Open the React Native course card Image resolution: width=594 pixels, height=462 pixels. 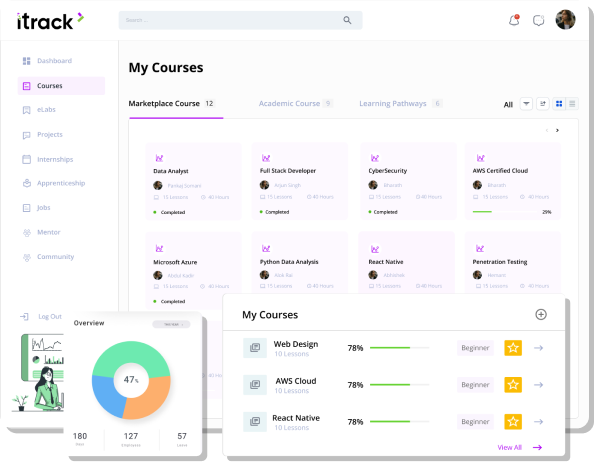click(407, 262)
